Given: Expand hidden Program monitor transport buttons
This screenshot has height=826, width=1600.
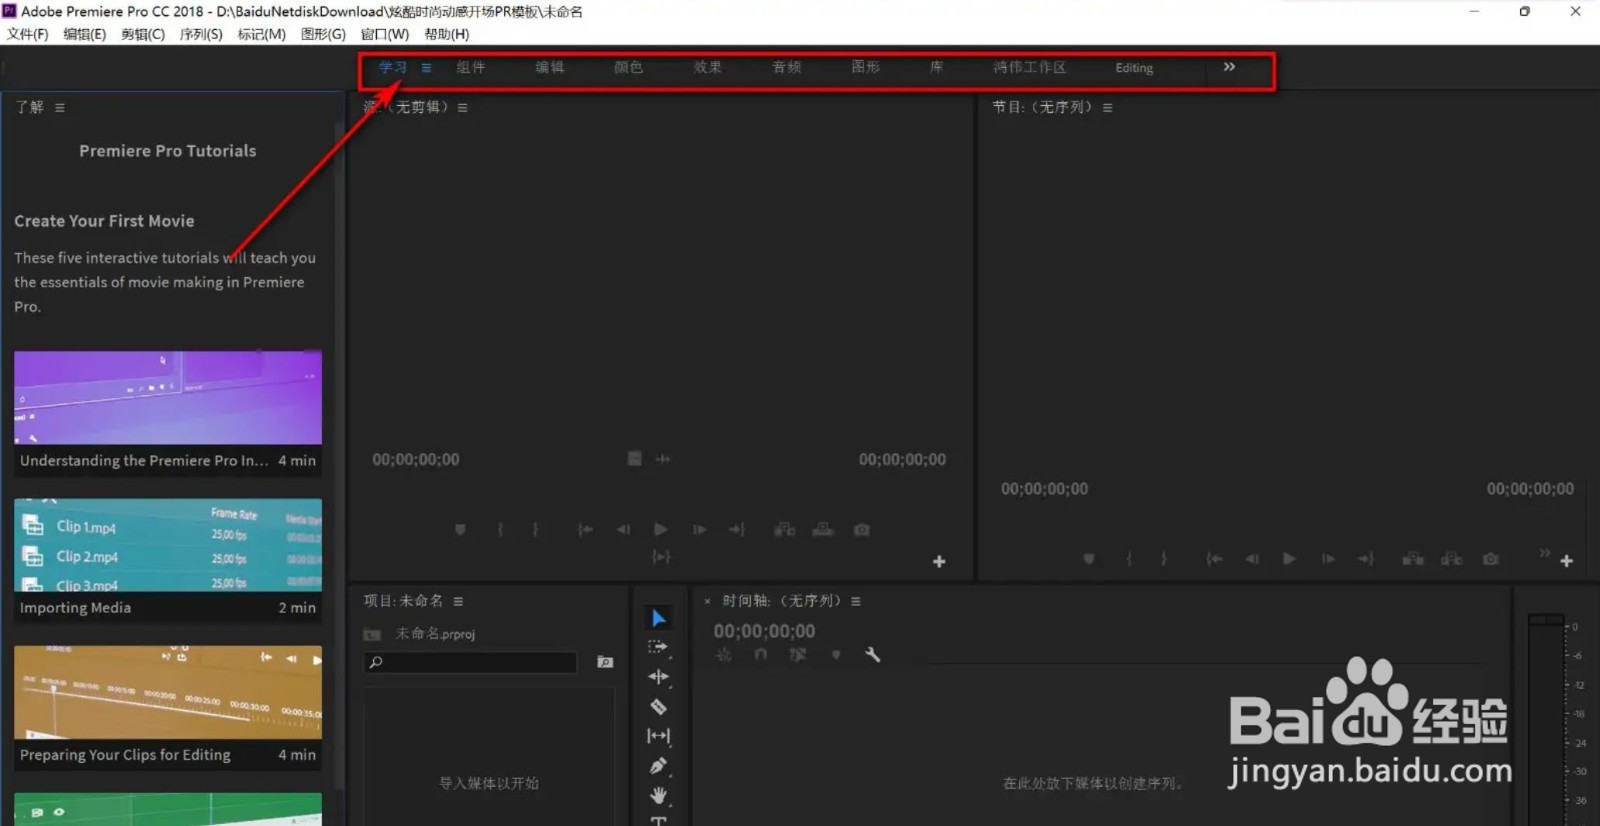Looking at the screenshot, I should [1545, 552].
